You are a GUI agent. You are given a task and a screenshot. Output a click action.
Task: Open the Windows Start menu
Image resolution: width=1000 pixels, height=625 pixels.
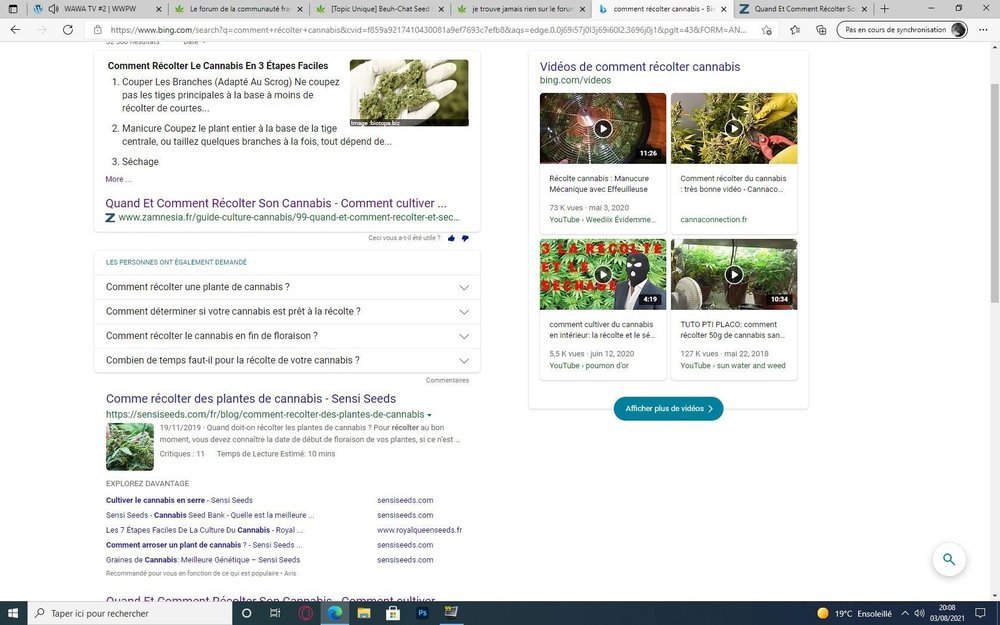pyautogui.click(x=12, y=613)
